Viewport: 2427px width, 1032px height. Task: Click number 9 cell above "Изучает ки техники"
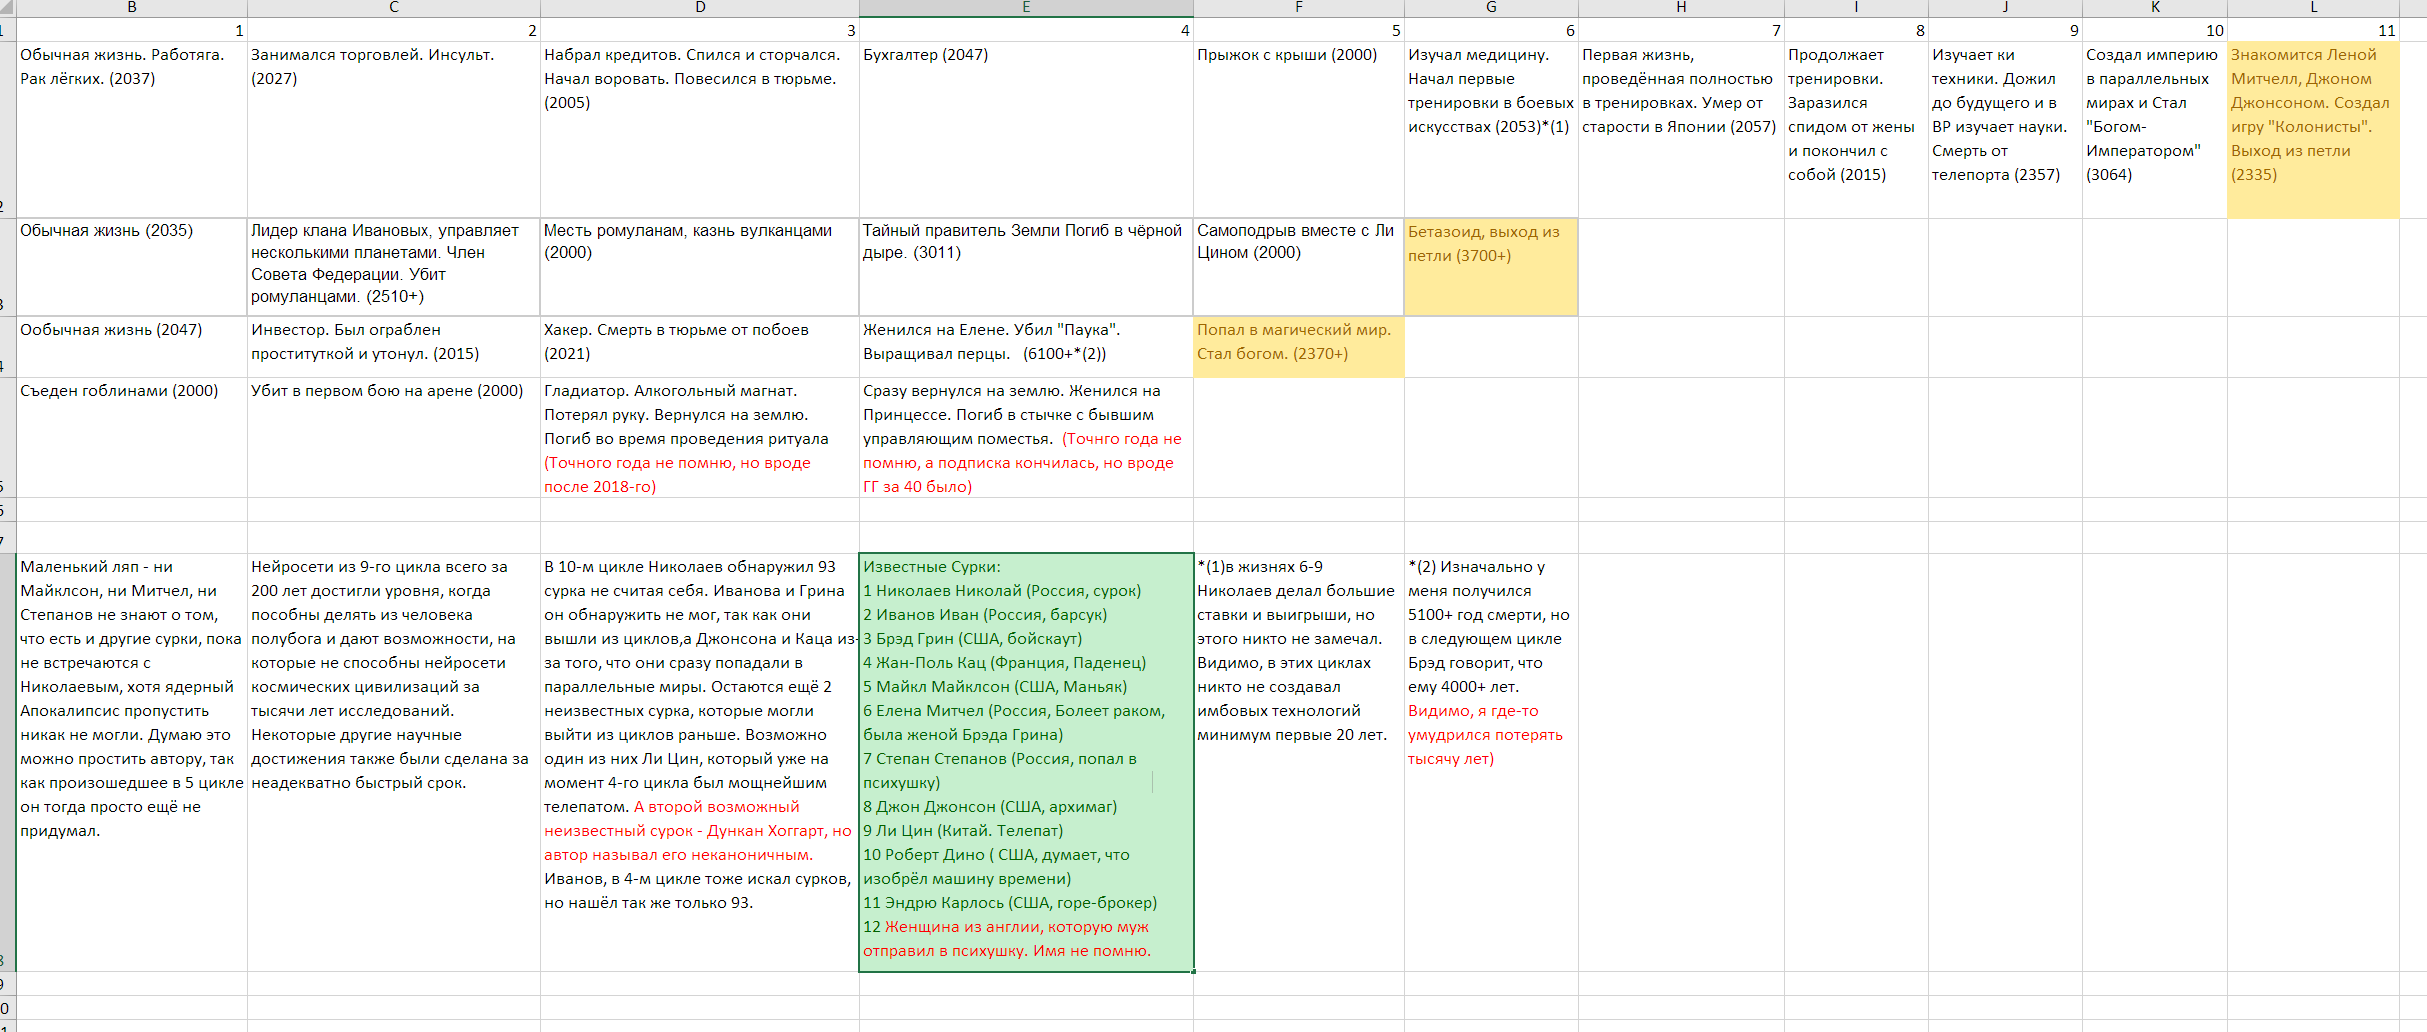pyautogui.click(x=2005, y=30)
